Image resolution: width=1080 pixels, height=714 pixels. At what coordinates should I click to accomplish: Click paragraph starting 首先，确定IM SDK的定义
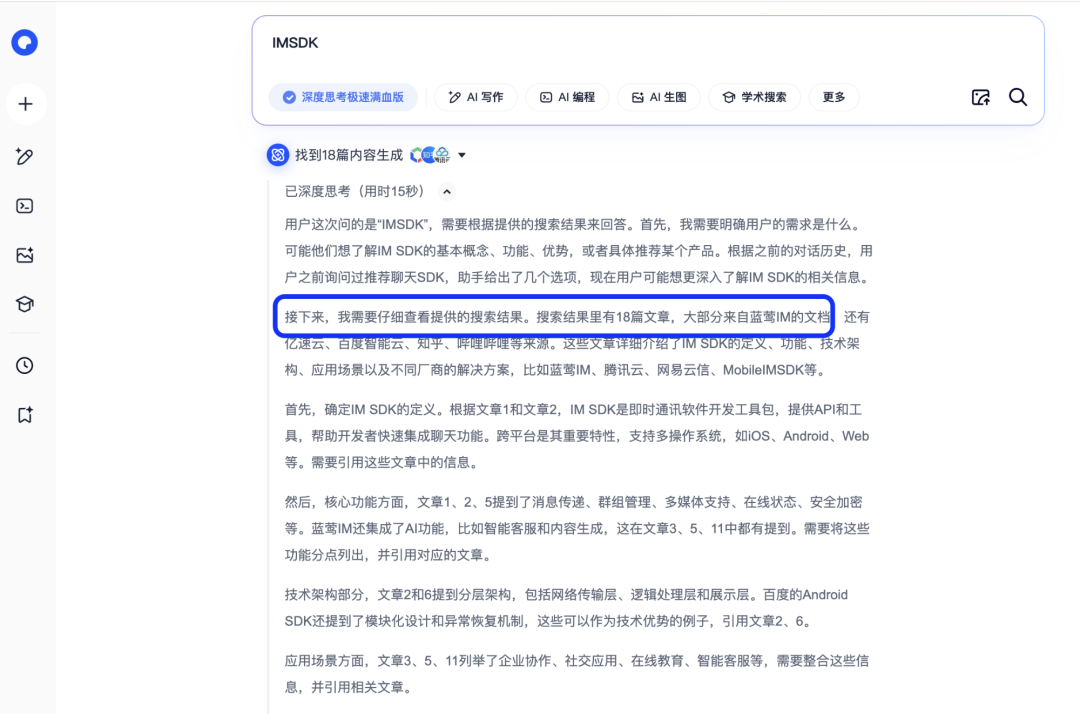coord(577,436)
